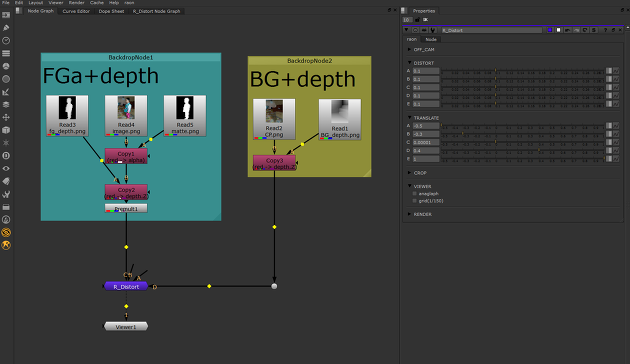Image resolution: width=630 pixels, height=364 pixels.
Task: Open the orange R raon plugin icon
Action: tap(6, 245)
